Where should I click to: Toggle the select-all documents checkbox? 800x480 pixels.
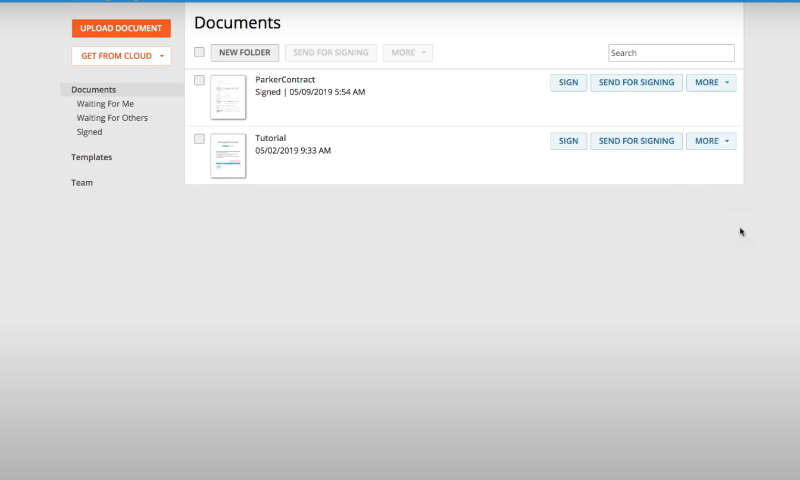(199, 52)
